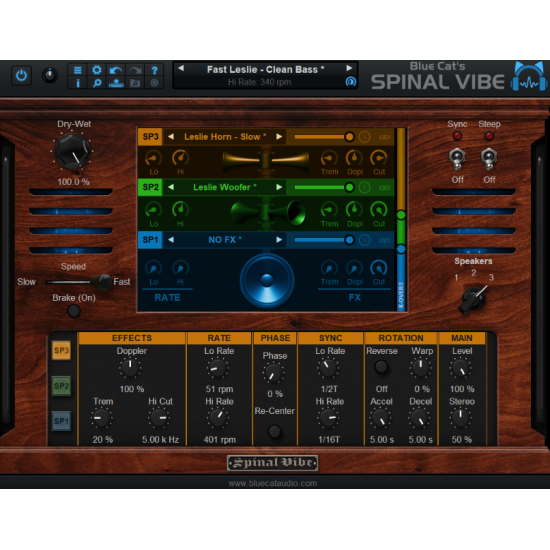Click the SP3 orange level slider

[324, 137]
